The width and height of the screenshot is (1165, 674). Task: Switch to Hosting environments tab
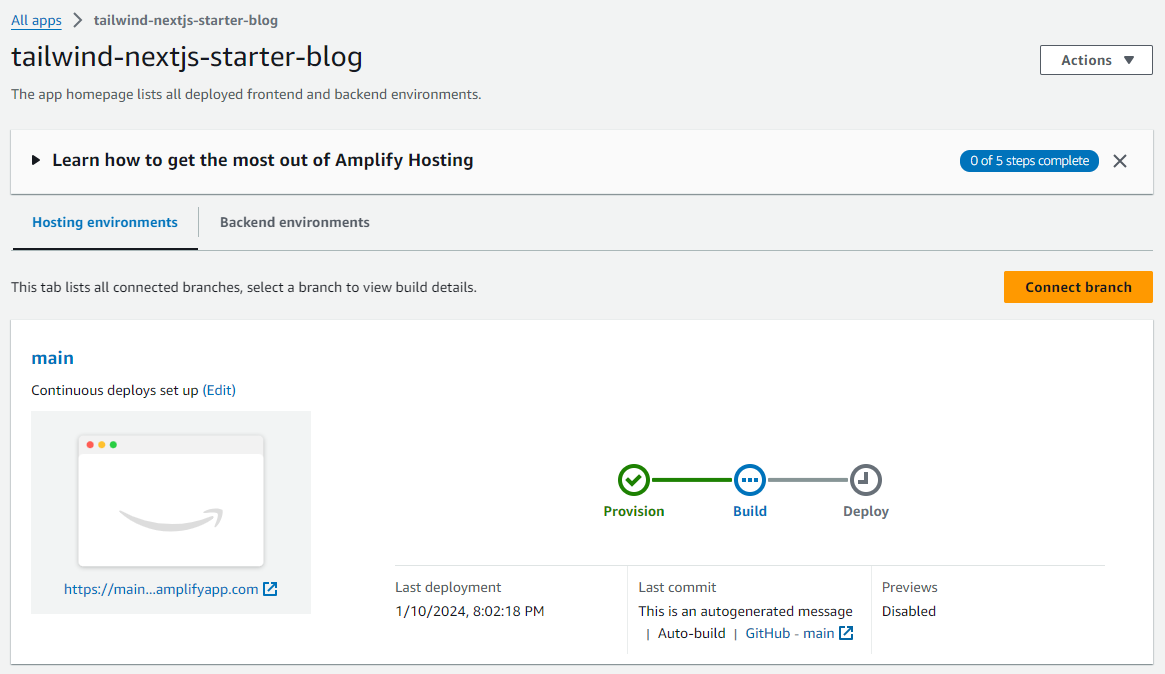tap(105, 222)
